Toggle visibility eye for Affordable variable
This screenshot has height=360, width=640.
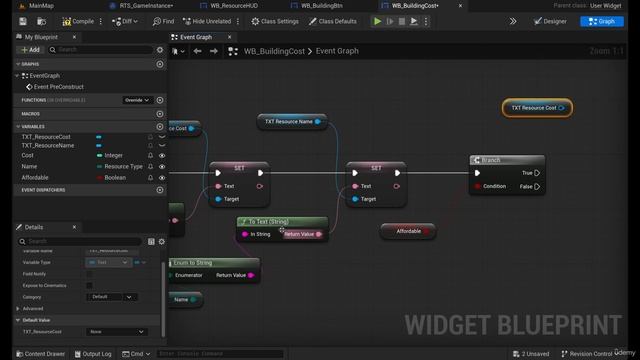[162, 178]
